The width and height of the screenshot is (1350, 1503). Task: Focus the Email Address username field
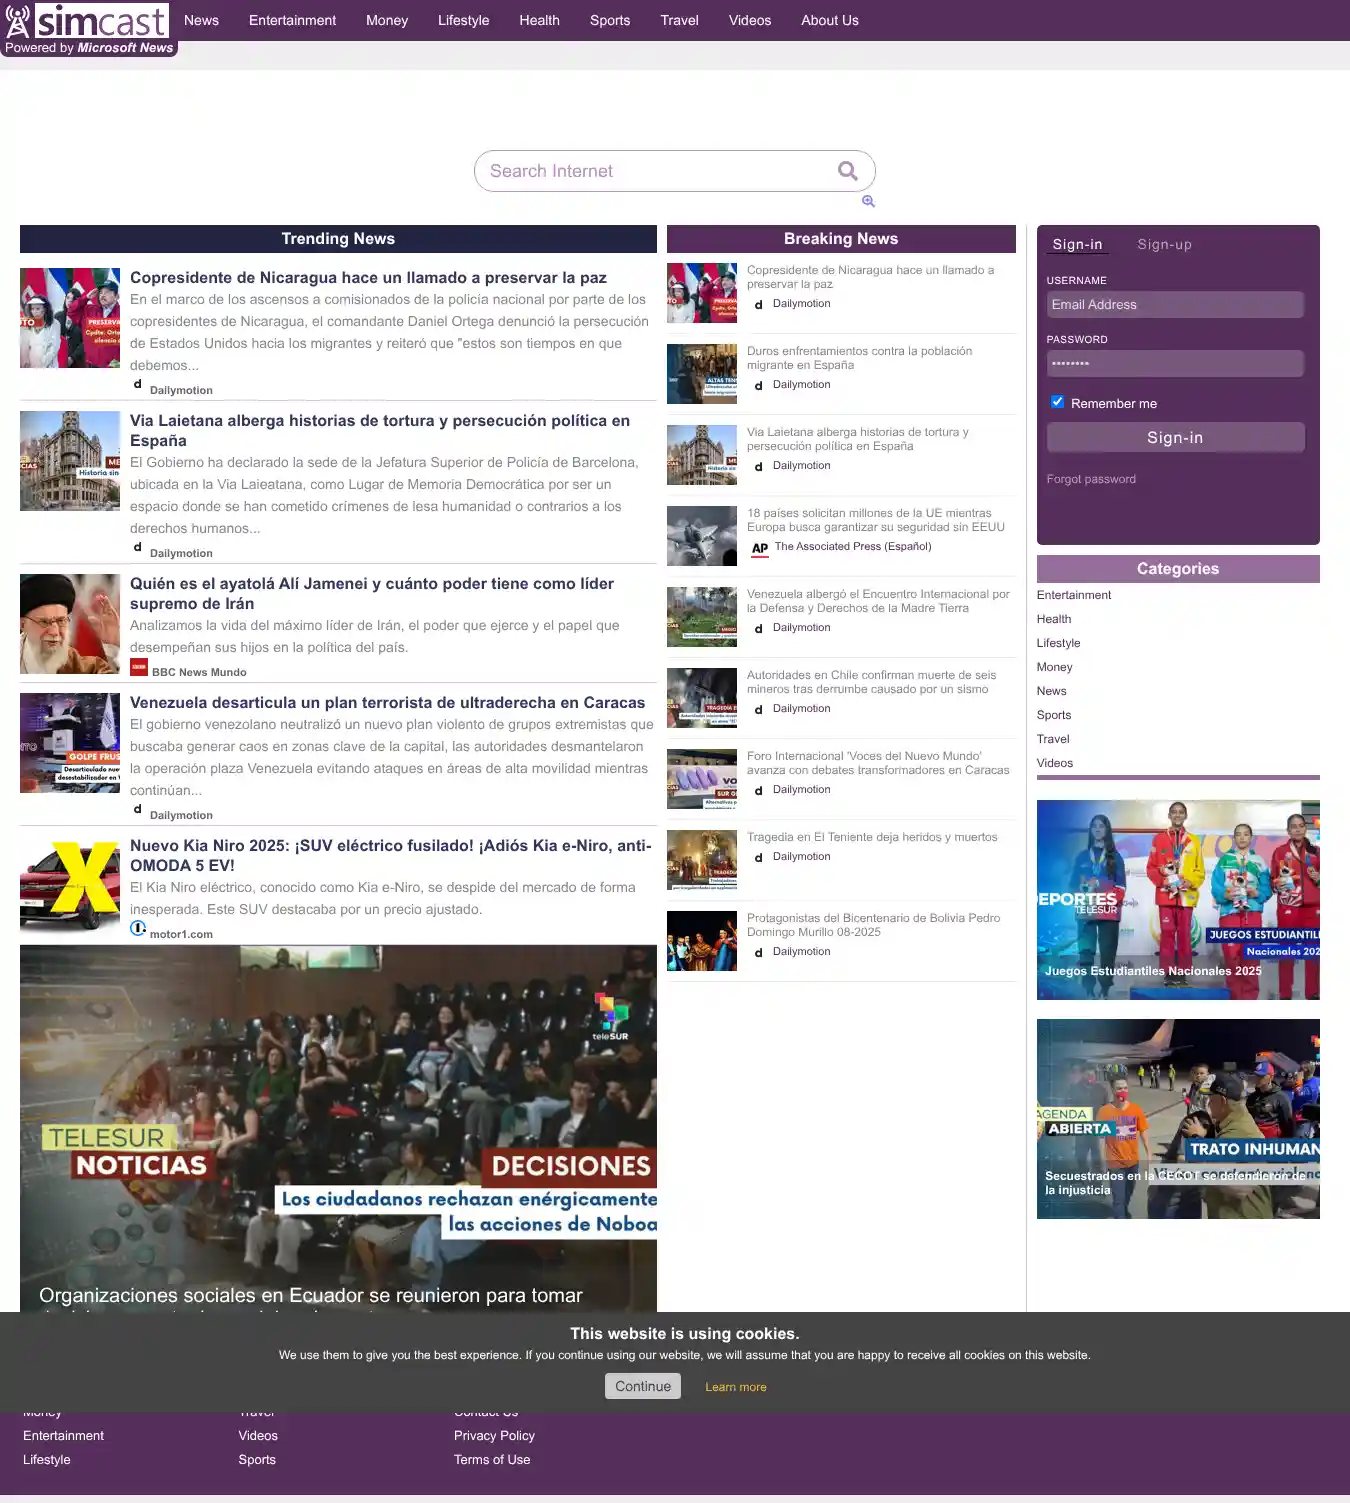point(1175,305)
